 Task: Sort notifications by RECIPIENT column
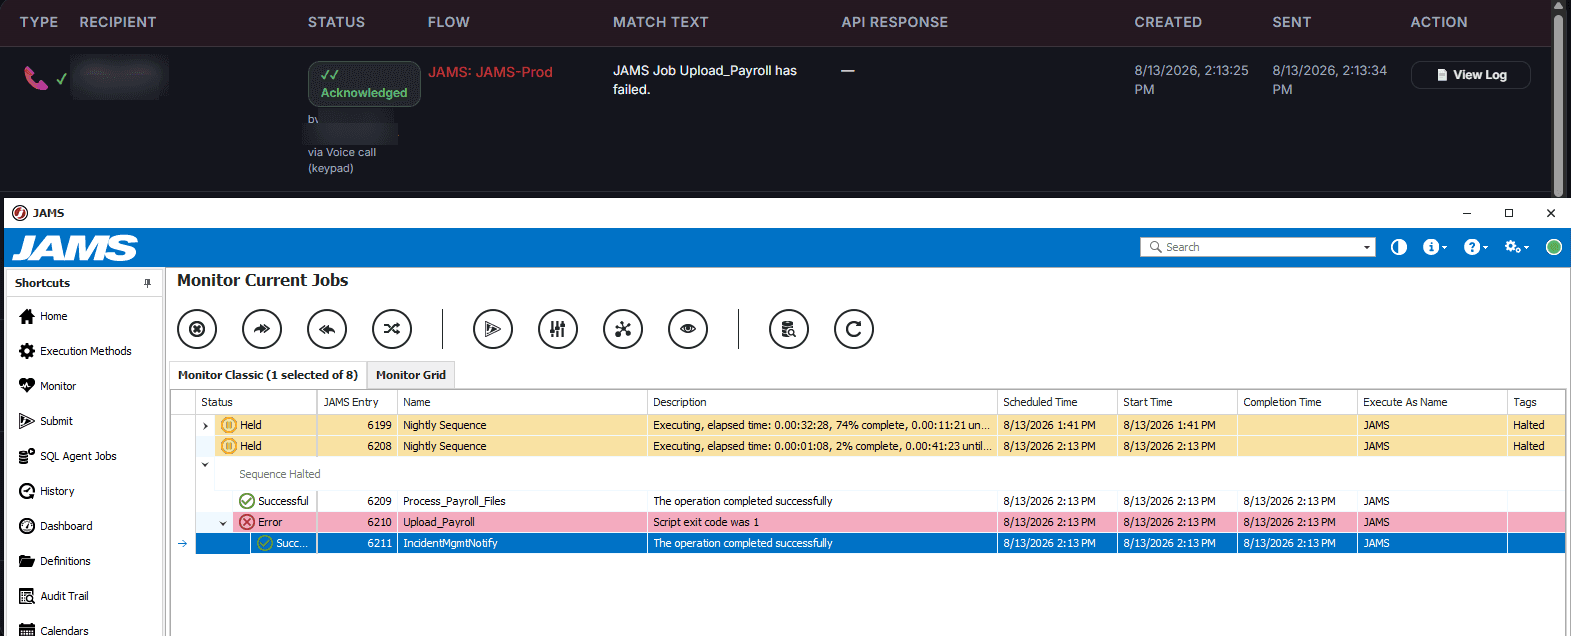pyautogui.click(x=118, y=22)
